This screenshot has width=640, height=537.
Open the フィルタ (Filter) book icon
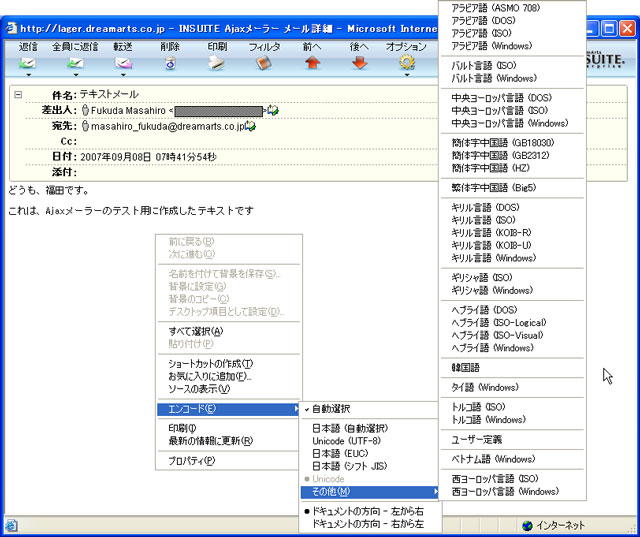[x=264, y=64]
